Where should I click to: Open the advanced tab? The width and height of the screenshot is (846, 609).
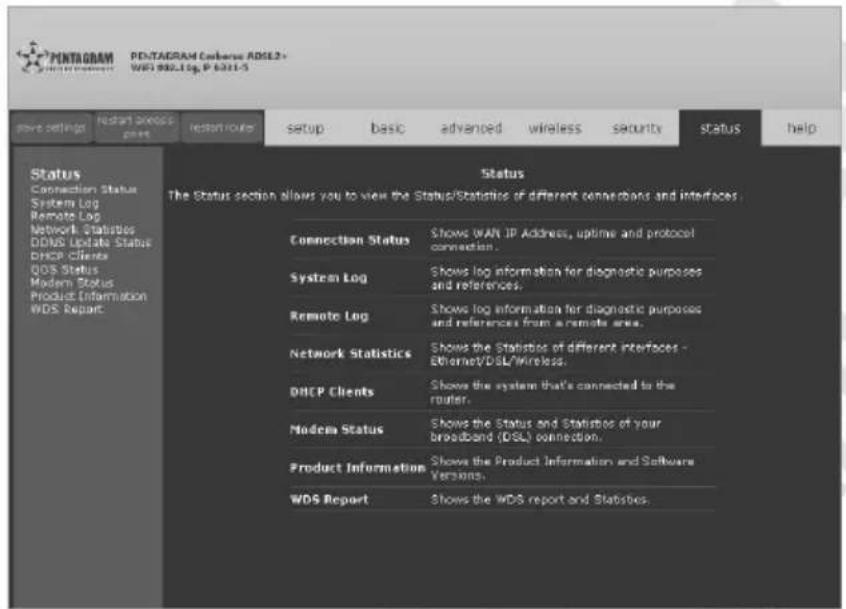(471, 128)
